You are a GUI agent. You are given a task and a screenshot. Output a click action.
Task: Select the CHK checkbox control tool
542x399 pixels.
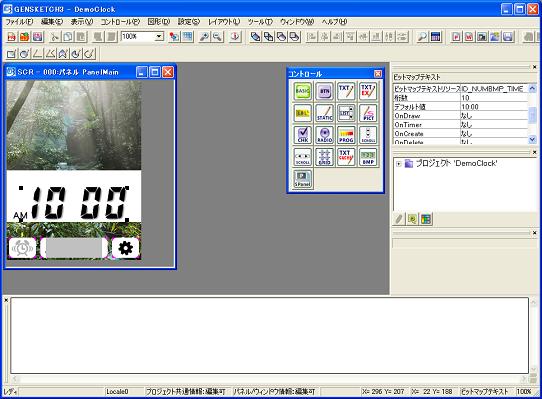click(302, 135)
